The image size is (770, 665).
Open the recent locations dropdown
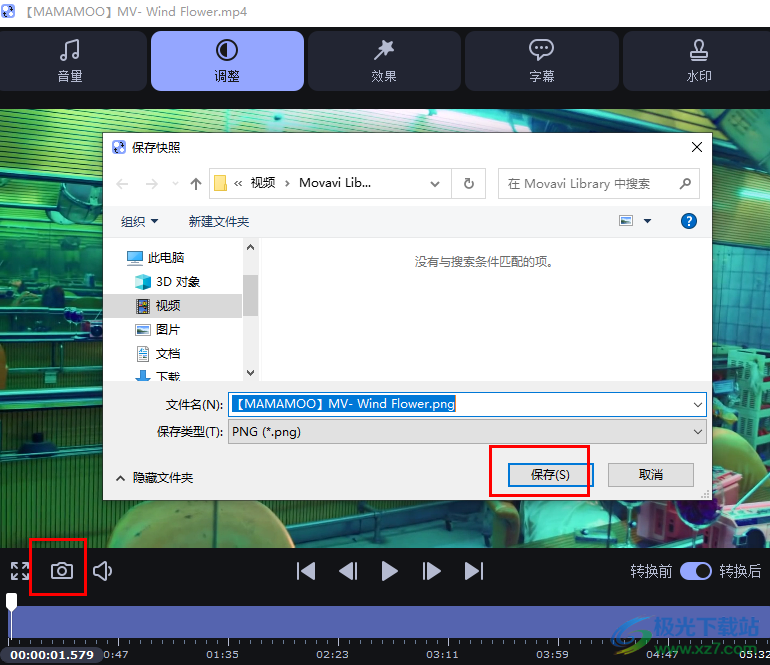point(175,184)
